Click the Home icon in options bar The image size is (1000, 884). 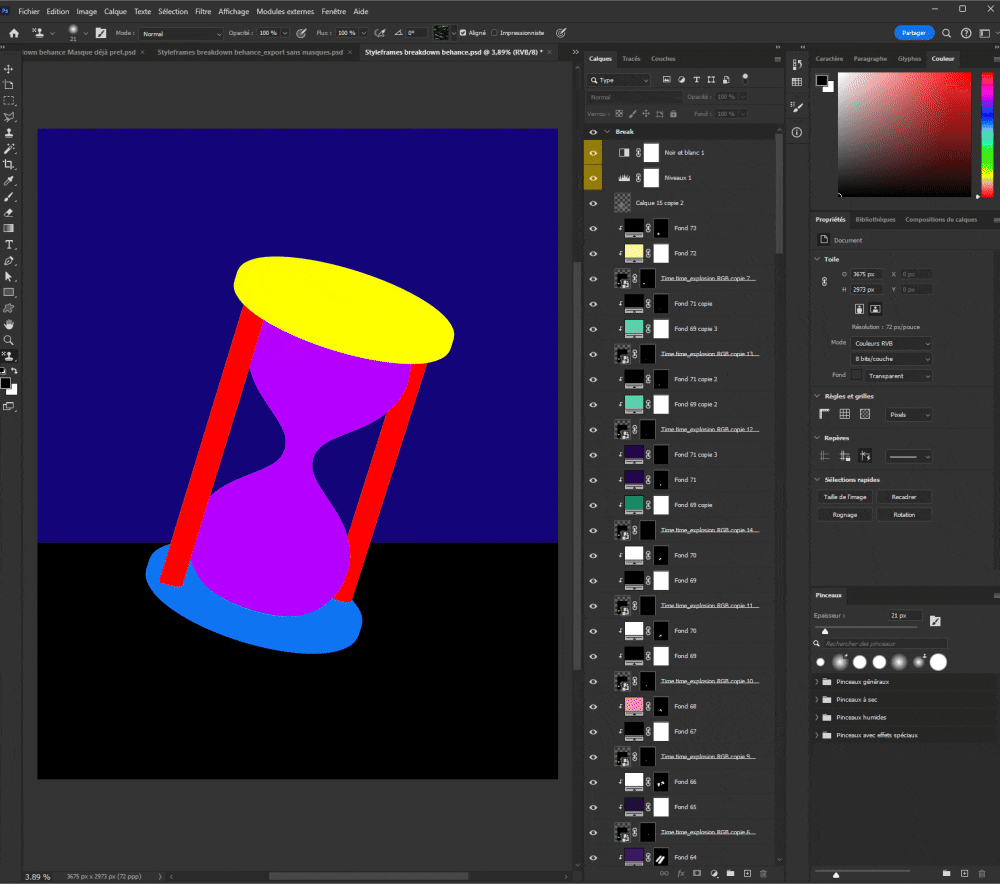pyautogui.click(x=14, y=33)
